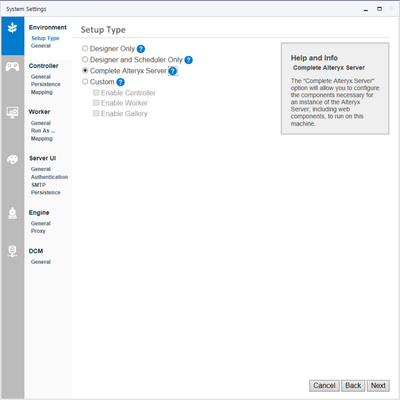Open Proxy under Engine
400x400 pixels.
click(x=38, y=231)
